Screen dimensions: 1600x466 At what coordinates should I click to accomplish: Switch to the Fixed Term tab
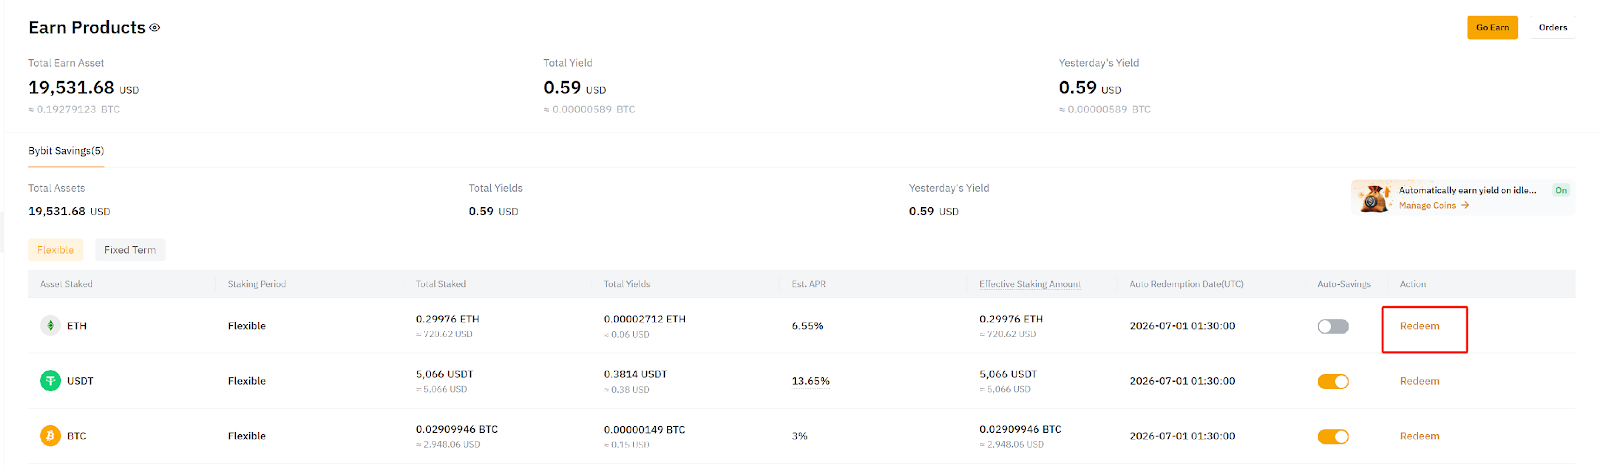[x=130, y=250]
